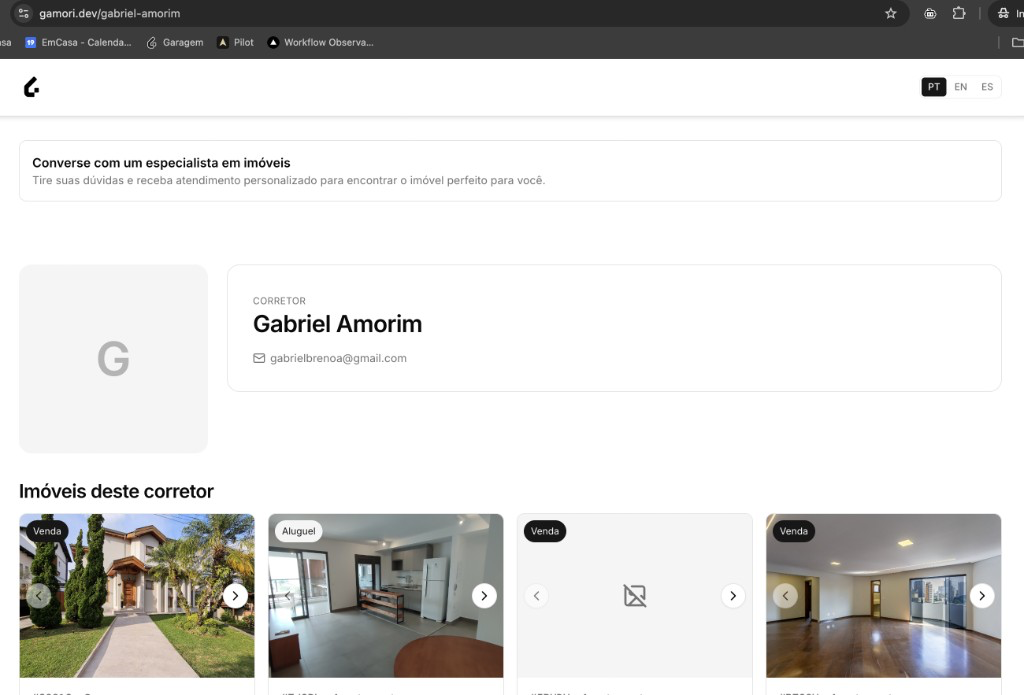Switch language to ES
This screenshot has width=1024, height=695.
click(x=987, y=87)
